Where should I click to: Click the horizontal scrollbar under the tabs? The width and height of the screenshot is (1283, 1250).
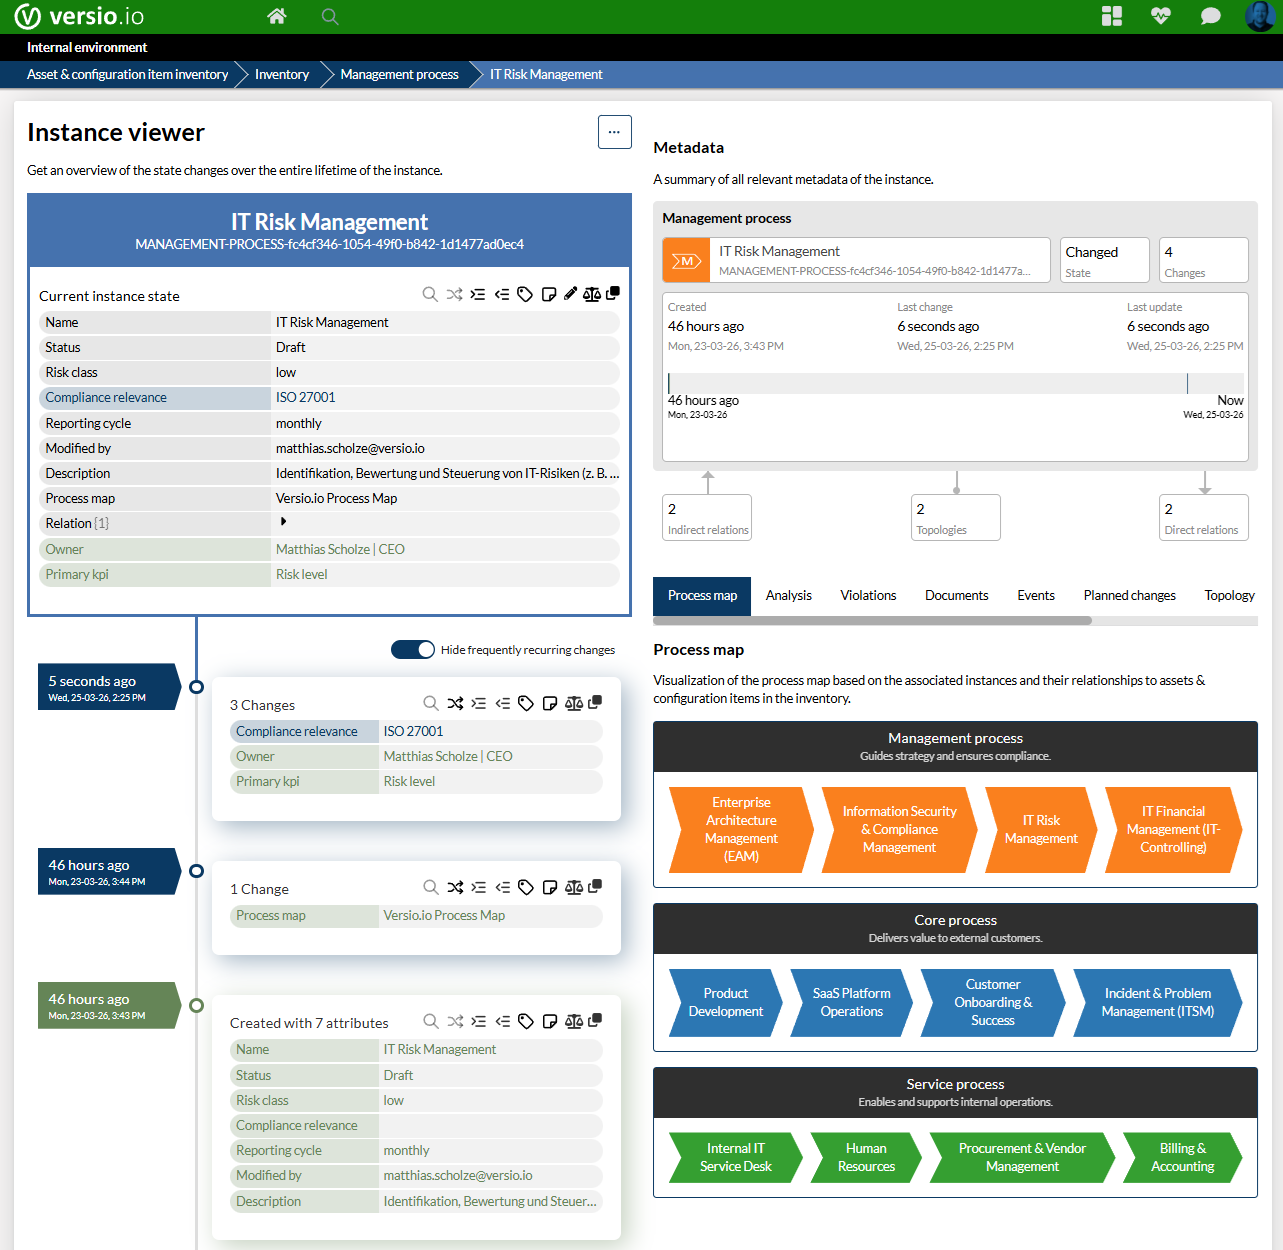coord(872,621)
